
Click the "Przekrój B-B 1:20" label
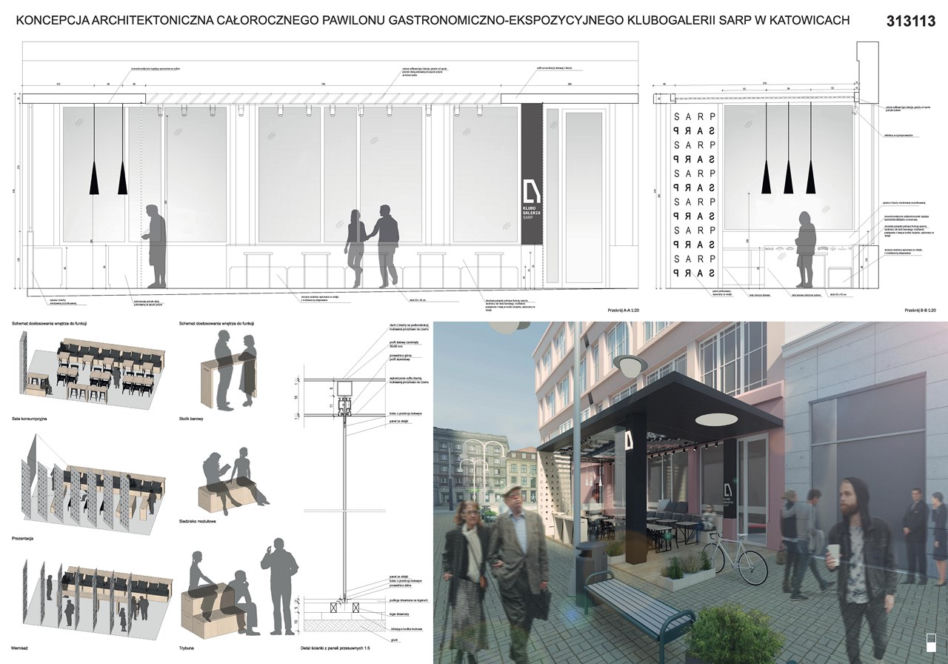(x=920, y=310)
